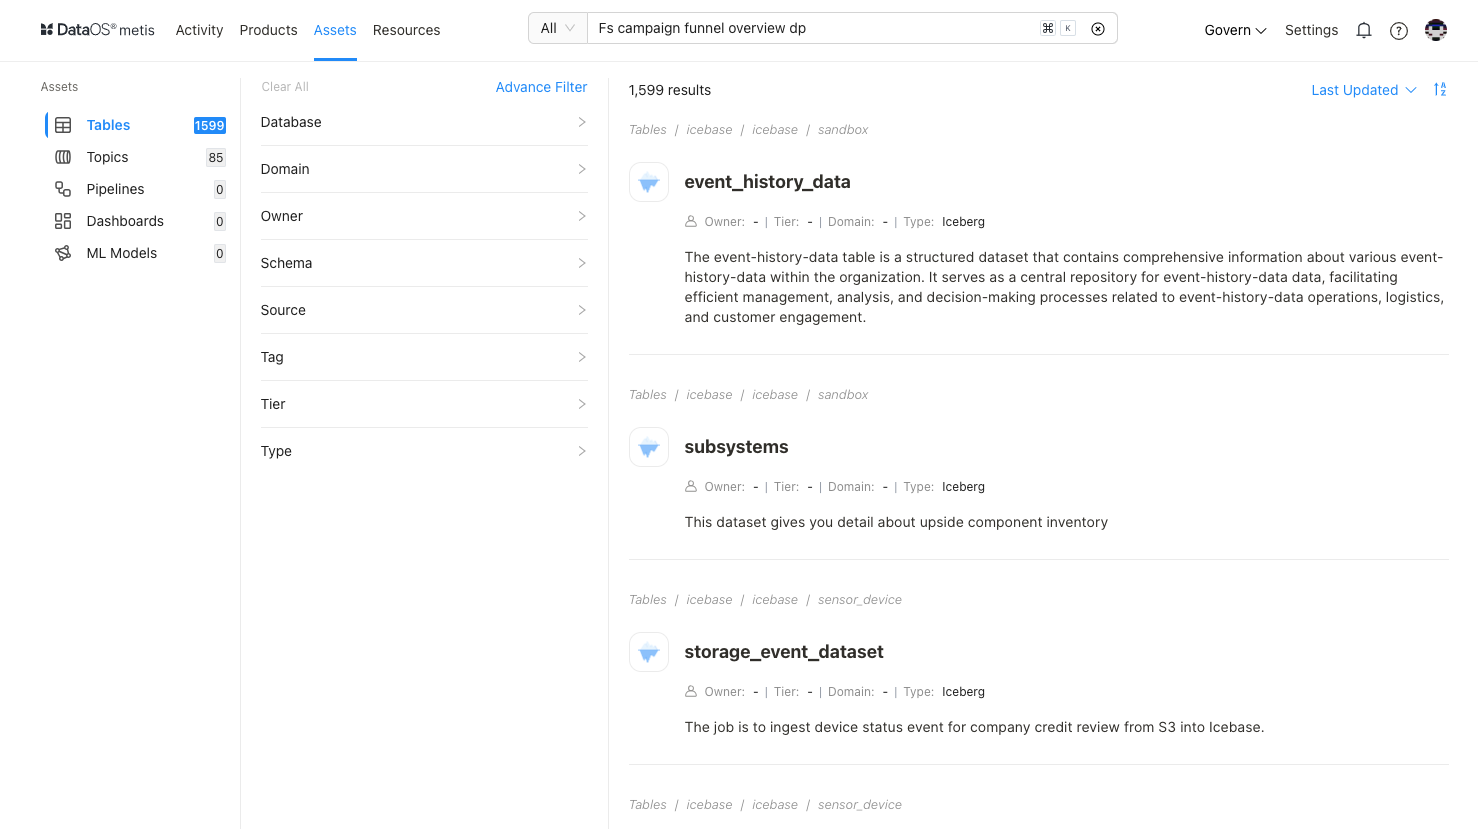Open the user profile avatar

[x=1436, y=30]
